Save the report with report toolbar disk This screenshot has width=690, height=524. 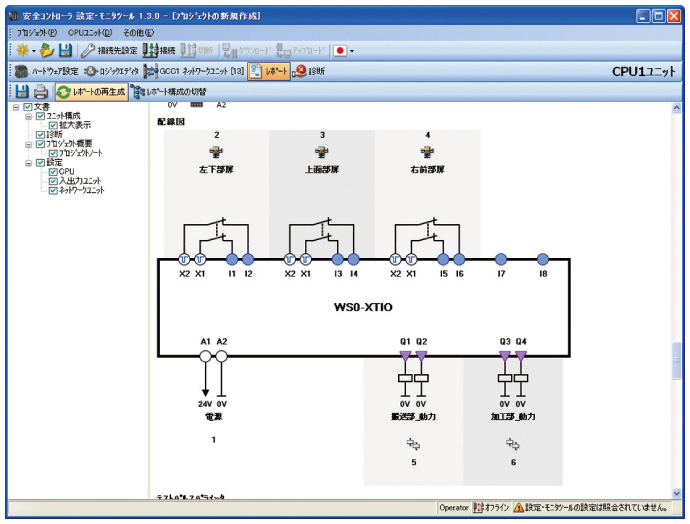(20, 92)
